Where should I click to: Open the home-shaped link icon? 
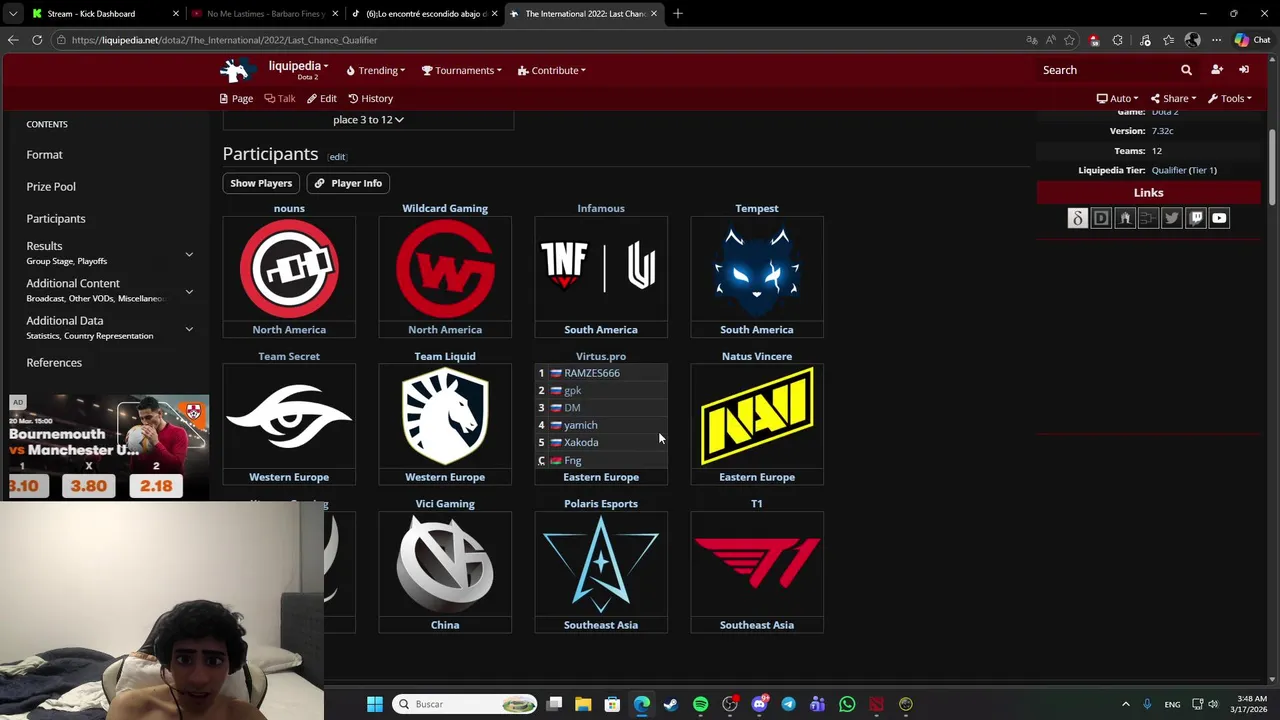[1125, 218]
